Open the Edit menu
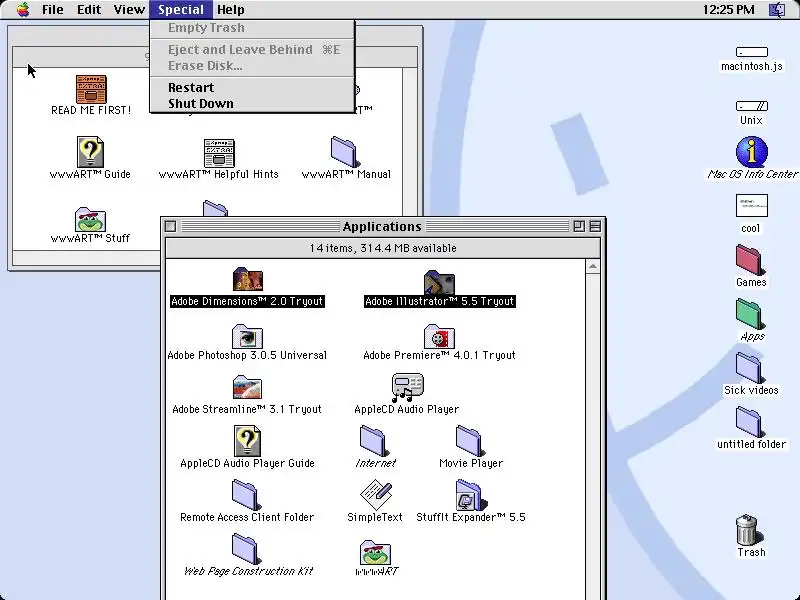This screenshot has width=800, height=600. coord(89,9)
